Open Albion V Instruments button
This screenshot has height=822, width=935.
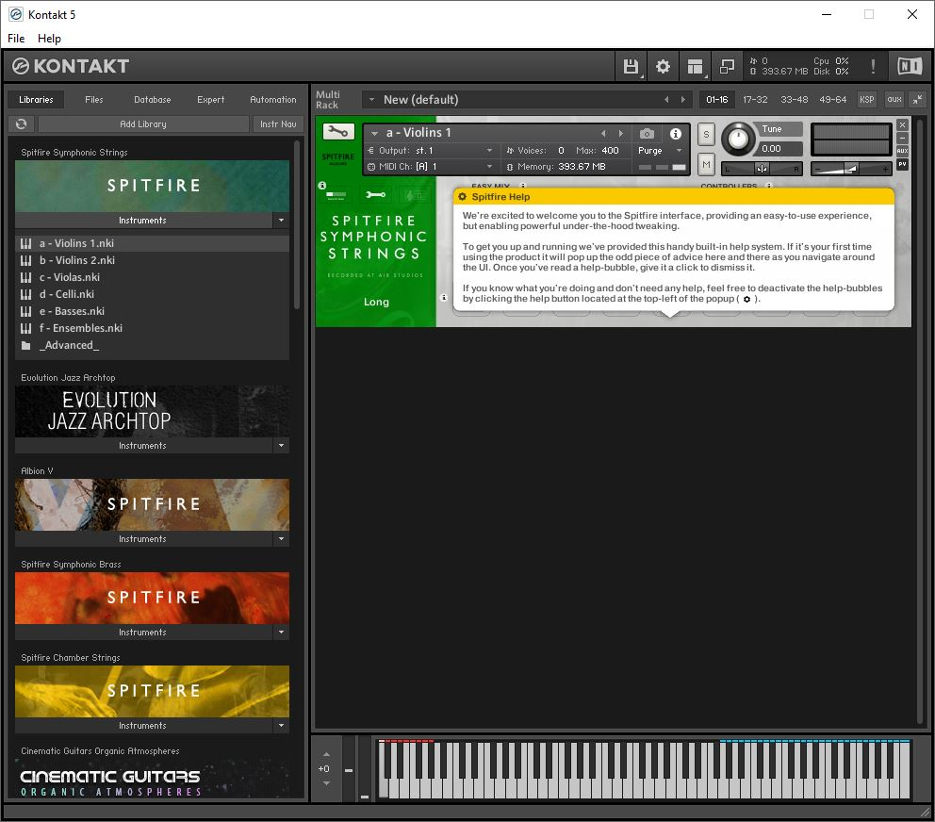coord(143,539)
